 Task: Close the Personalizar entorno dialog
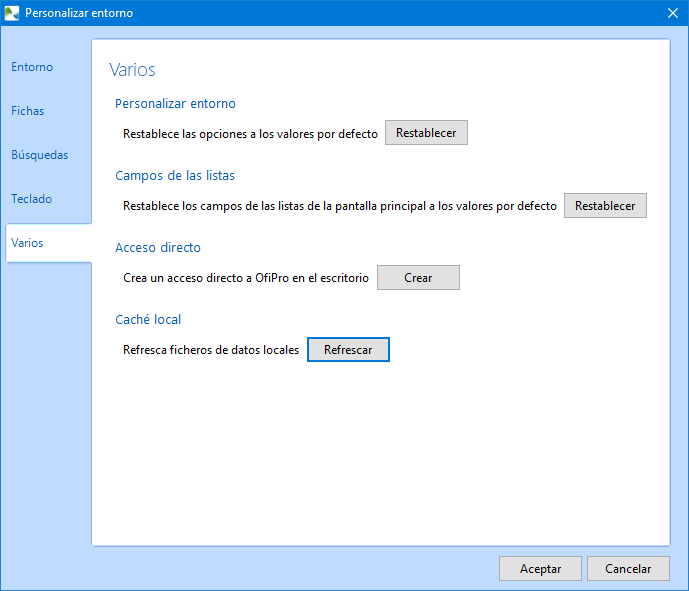point(673,13)
